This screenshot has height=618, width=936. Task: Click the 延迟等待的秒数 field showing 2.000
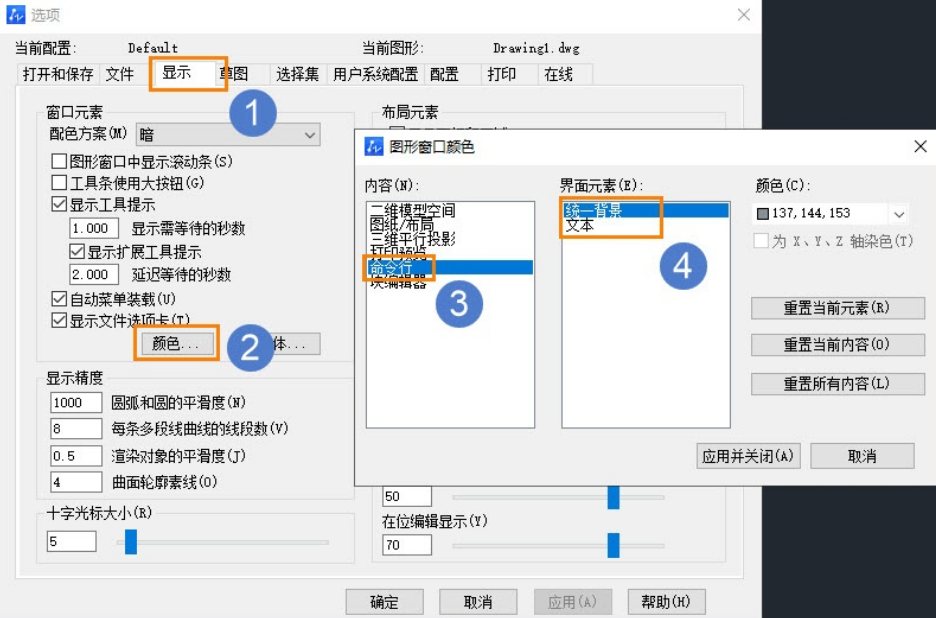pyautogui.click(x=94, y=275)
